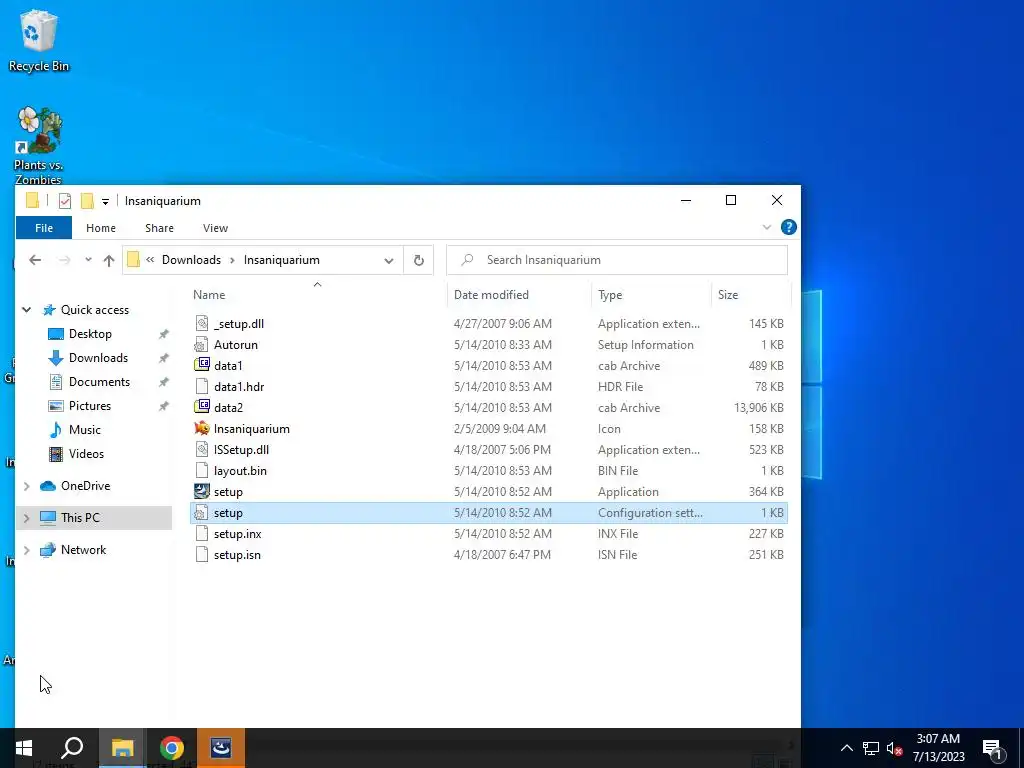Select Network in the navigation pane
The image size is (1024, 768).
coord(83,550)
